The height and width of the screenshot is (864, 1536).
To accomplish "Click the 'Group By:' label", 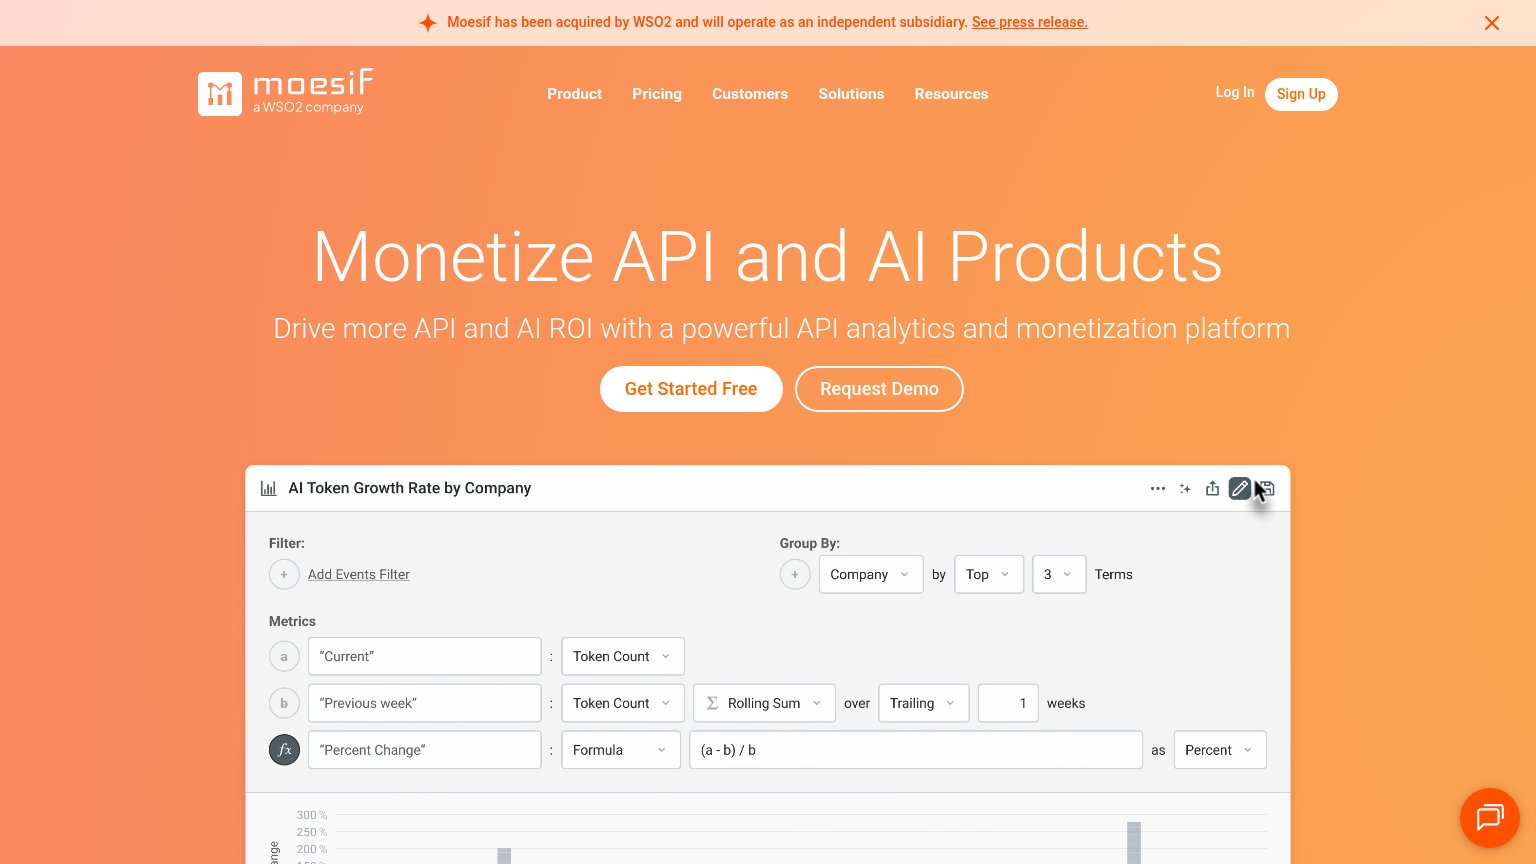I will pos(810,543).
